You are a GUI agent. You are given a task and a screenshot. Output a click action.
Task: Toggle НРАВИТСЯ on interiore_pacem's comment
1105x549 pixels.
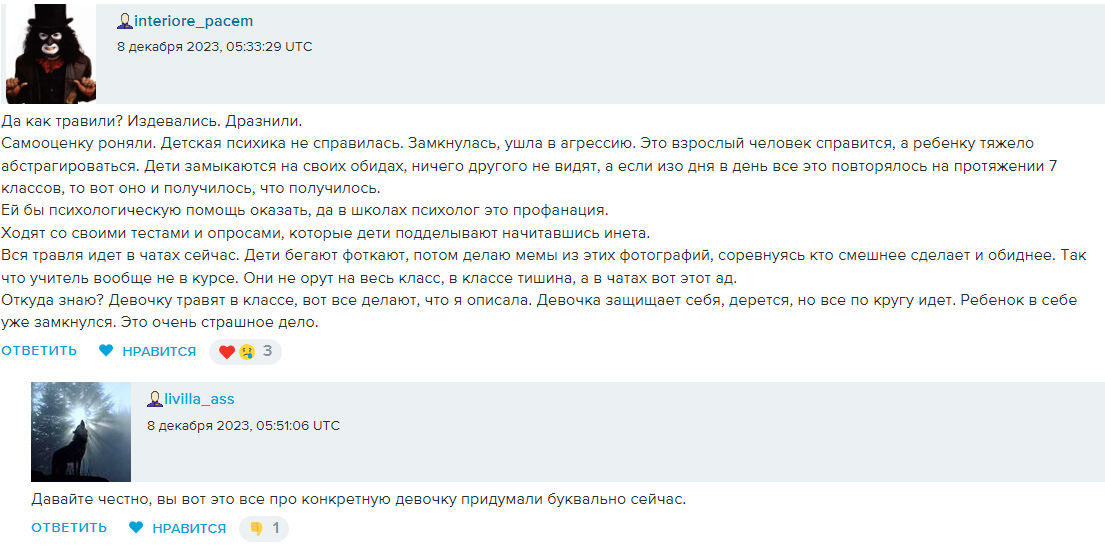point(159,352)
